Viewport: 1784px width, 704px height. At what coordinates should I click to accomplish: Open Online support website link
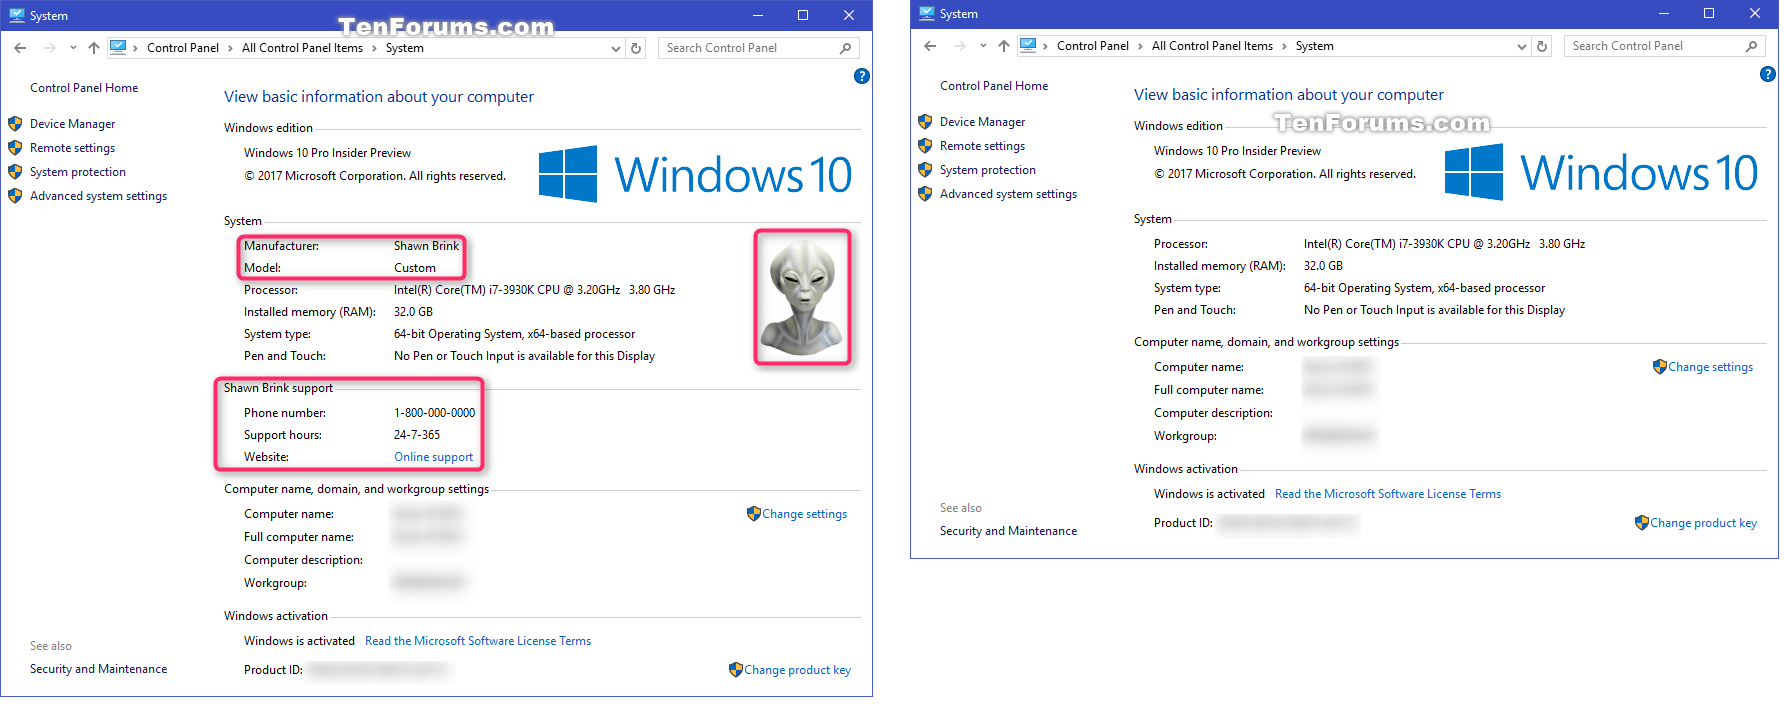click(x=433, y=457)
